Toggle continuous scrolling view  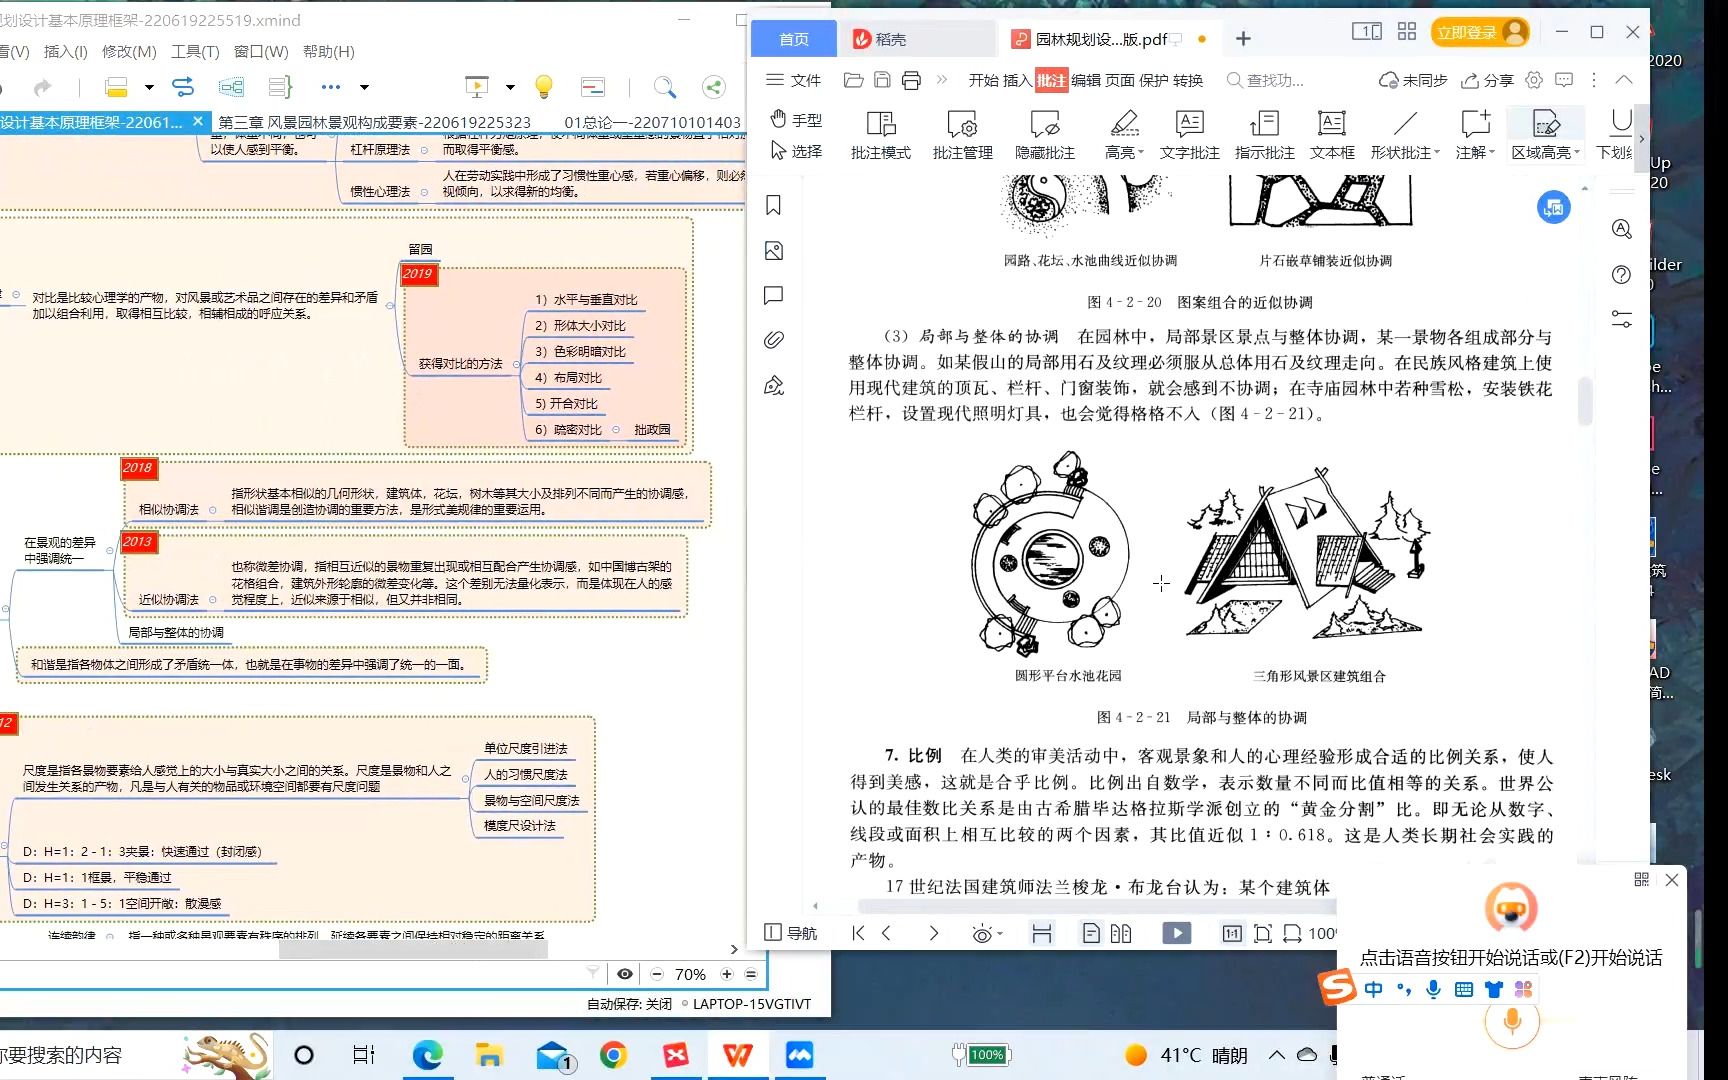point(1041,933)
